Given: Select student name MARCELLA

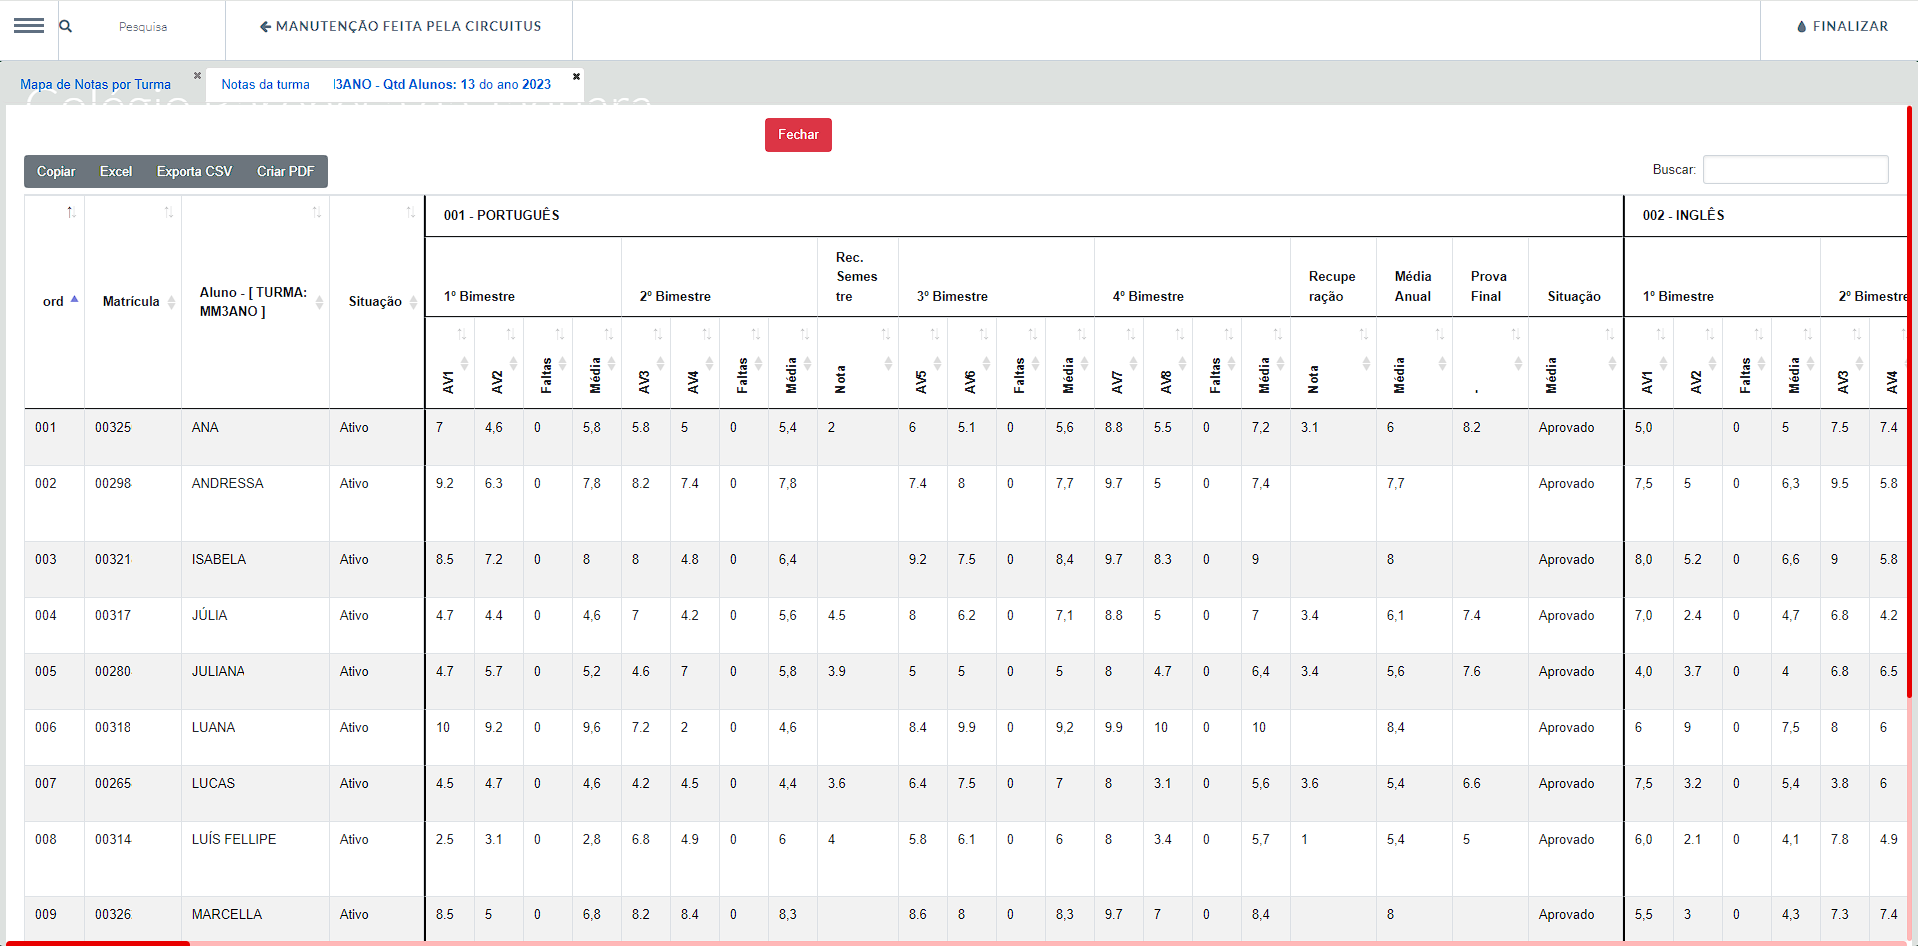Looking at the screenshot, I should click(227, 914).
